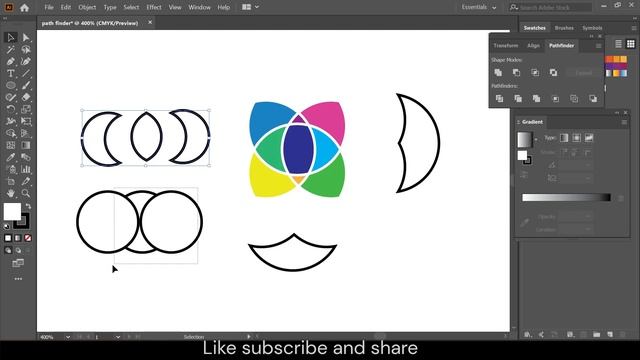Select the Line Segment tool
This screenshot has width=640, height=360.
[x=26, y=73]
